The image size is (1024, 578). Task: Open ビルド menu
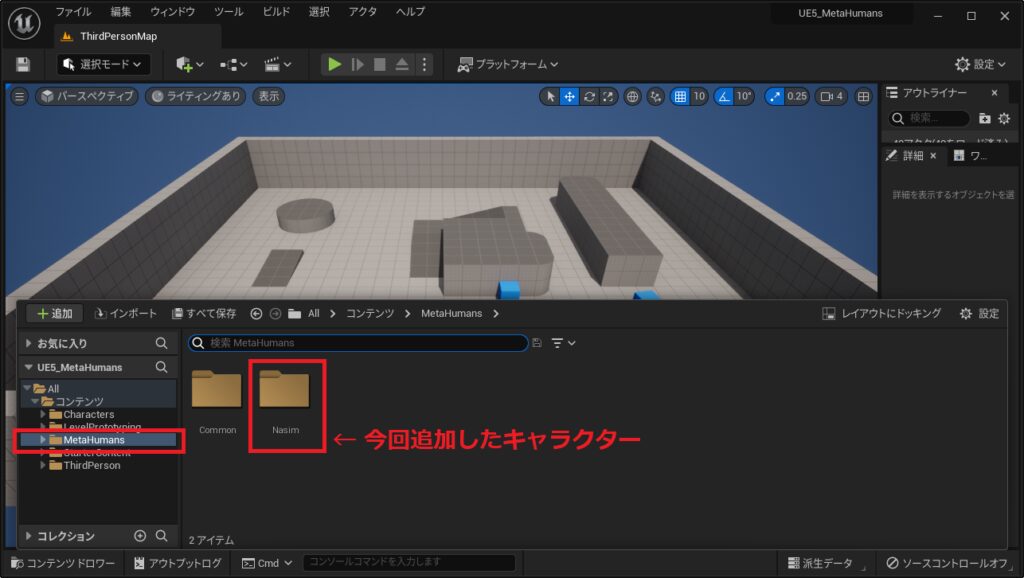[276, 12]
